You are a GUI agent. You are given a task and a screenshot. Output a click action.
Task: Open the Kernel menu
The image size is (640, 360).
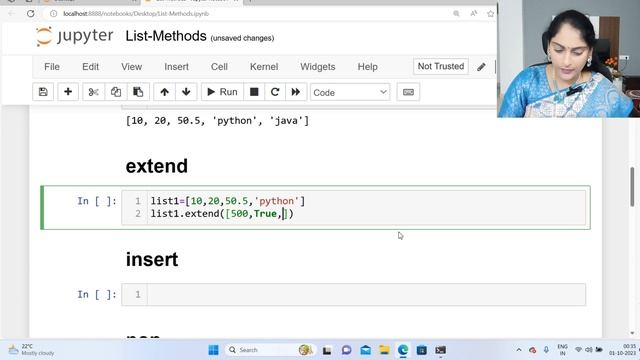[x=264, y=67]
